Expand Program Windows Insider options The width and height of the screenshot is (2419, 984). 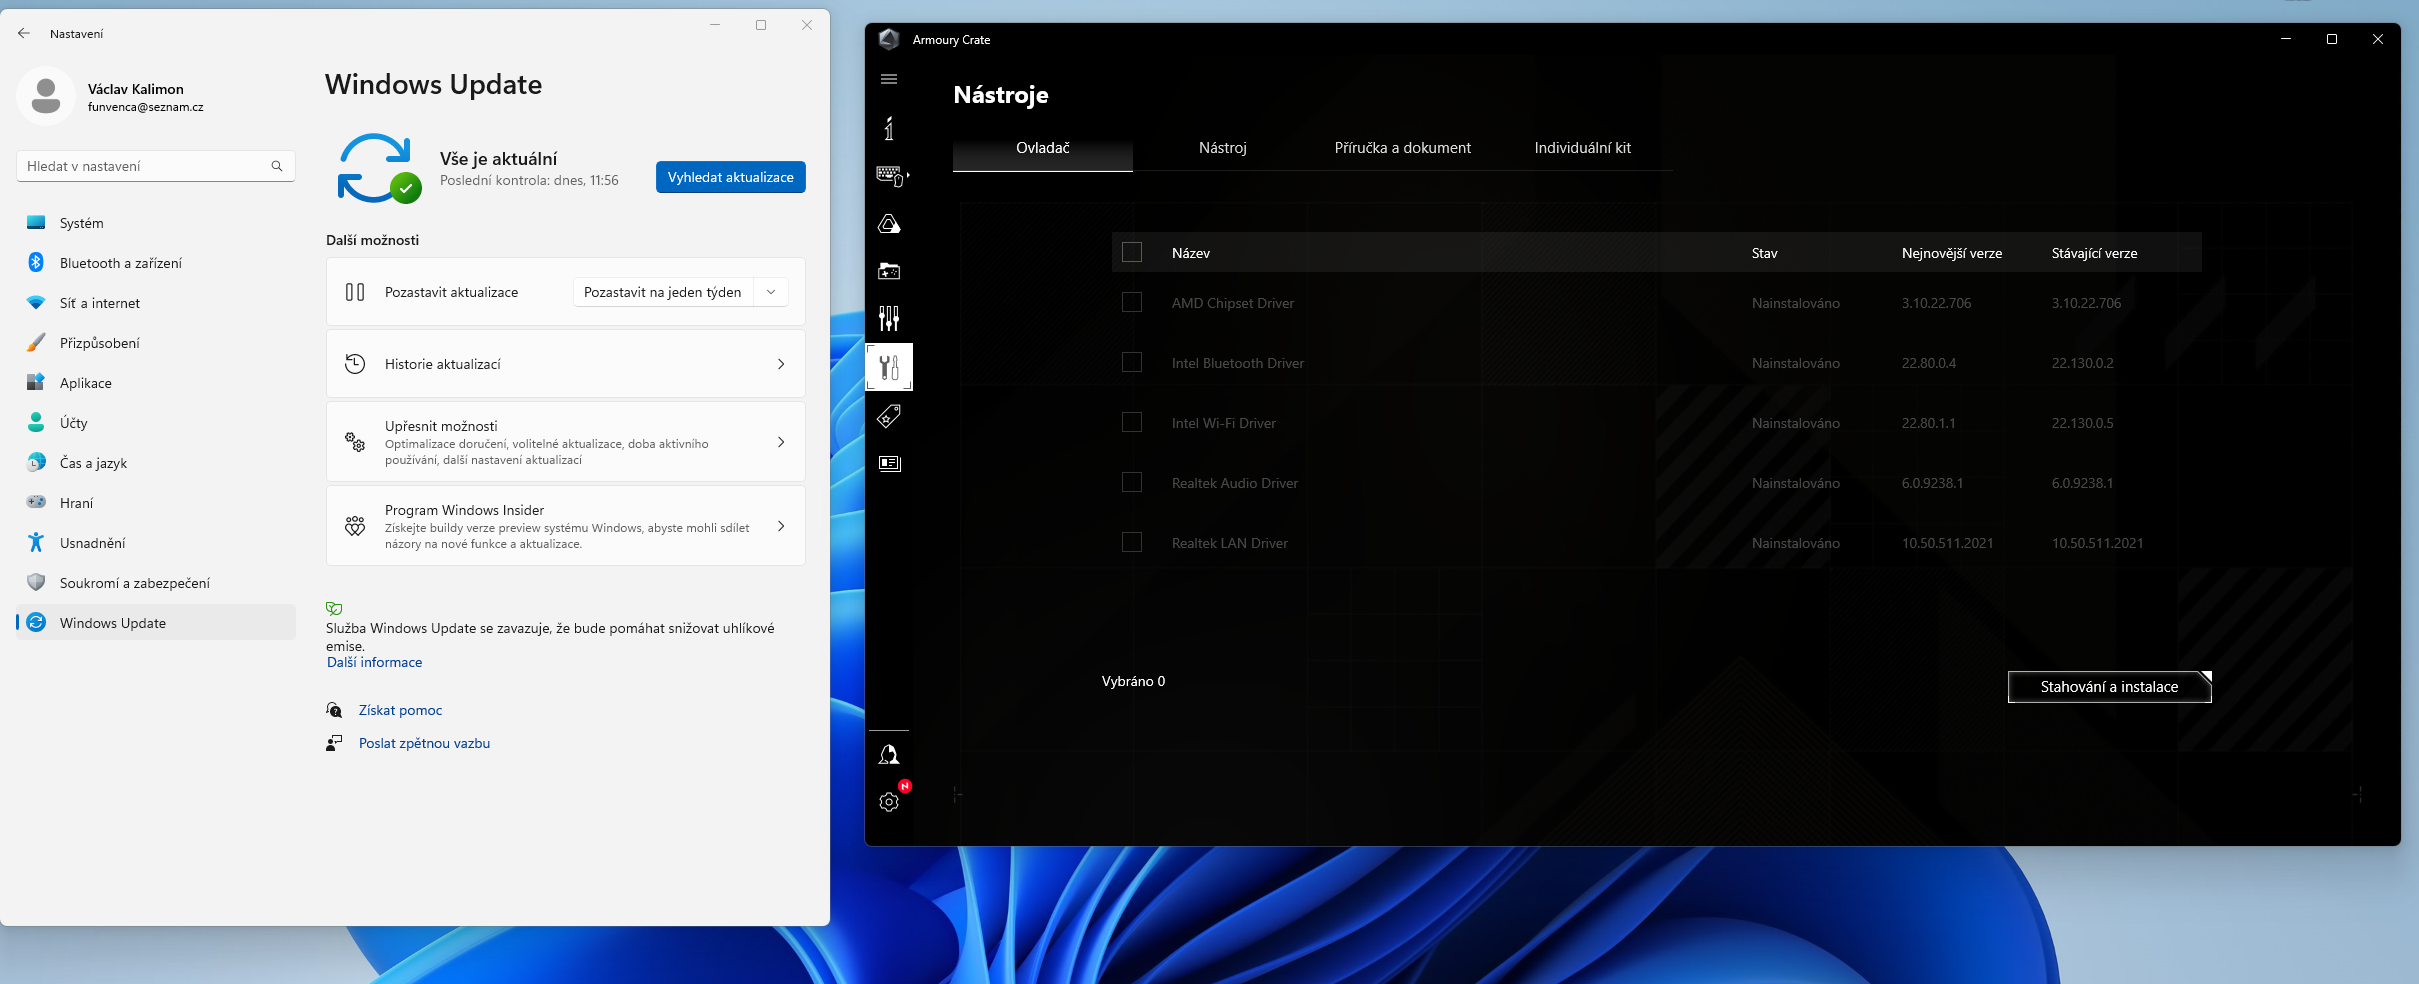(x=566, y=526)
